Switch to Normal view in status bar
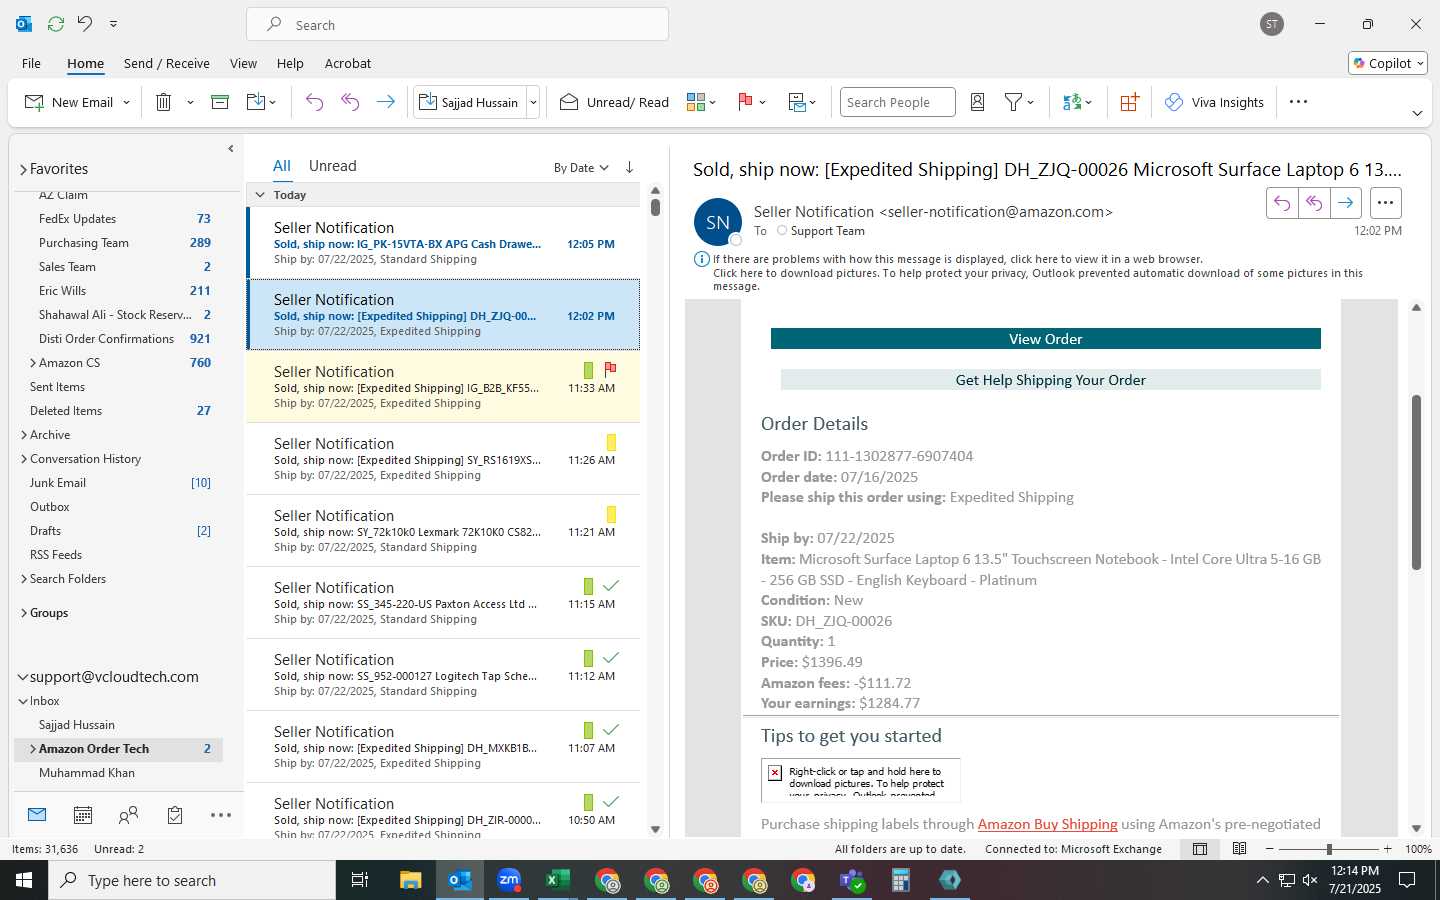Viewport: 1440px width, 900px height. 1200,849
